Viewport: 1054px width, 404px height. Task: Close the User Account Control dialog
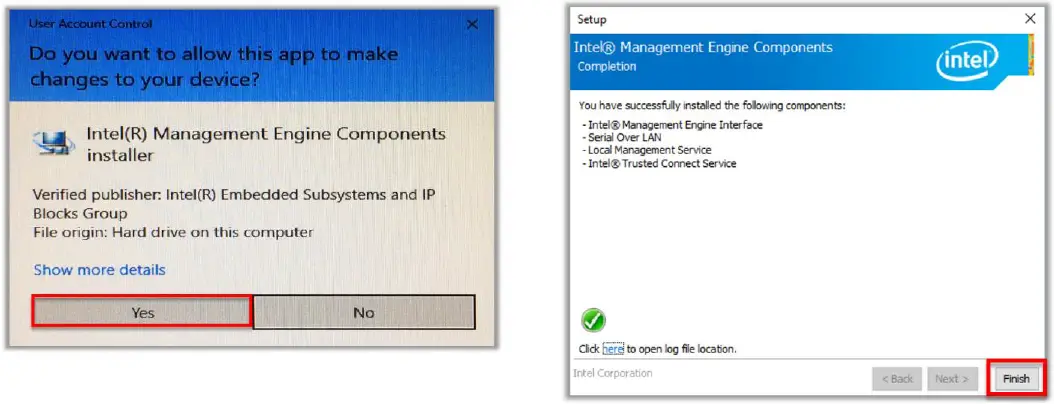(469, 23)
